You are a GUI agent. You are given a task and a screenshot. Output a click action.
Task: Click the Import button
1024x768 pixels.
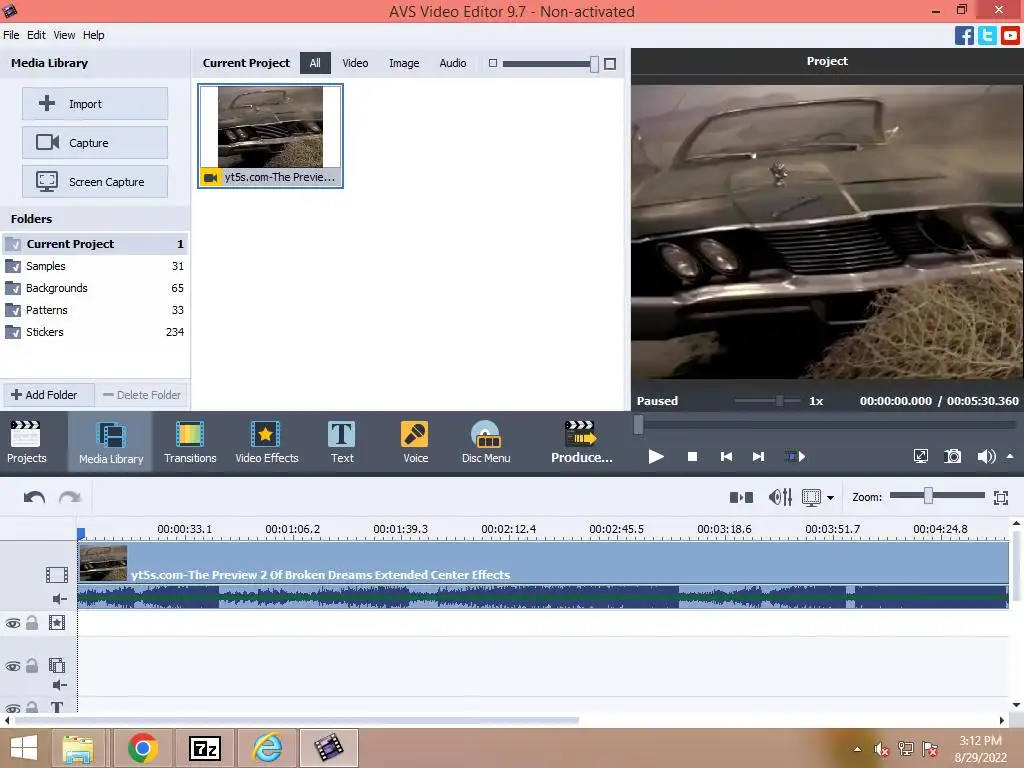coord(95,104)
